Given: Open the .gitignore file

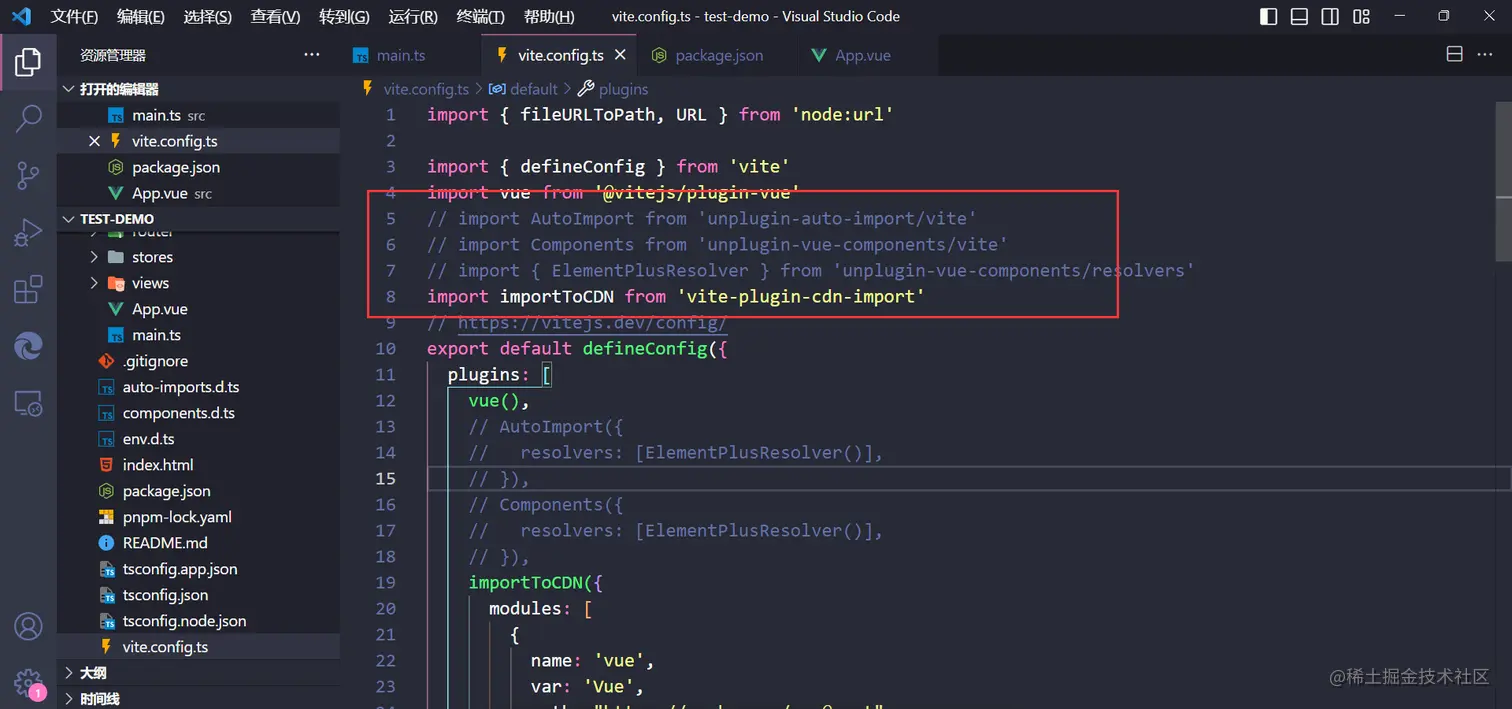Looking at the screenshot, I should [199, 361].
